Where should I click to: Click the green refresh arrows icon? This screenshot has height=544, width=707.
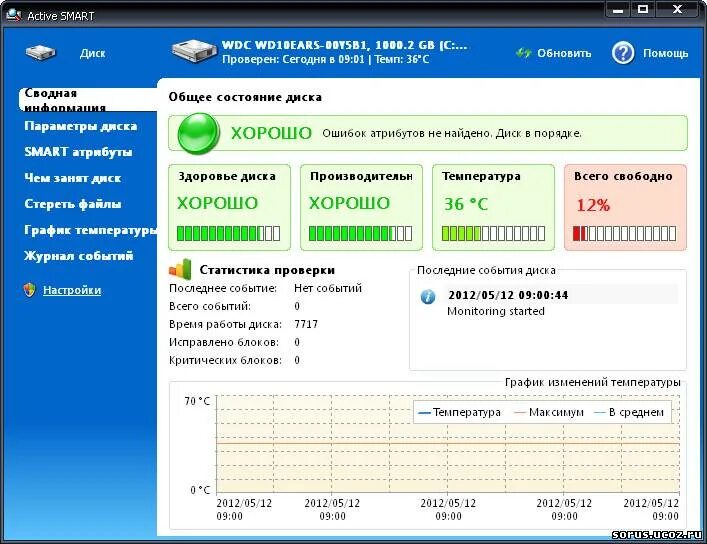pos(523,53)
